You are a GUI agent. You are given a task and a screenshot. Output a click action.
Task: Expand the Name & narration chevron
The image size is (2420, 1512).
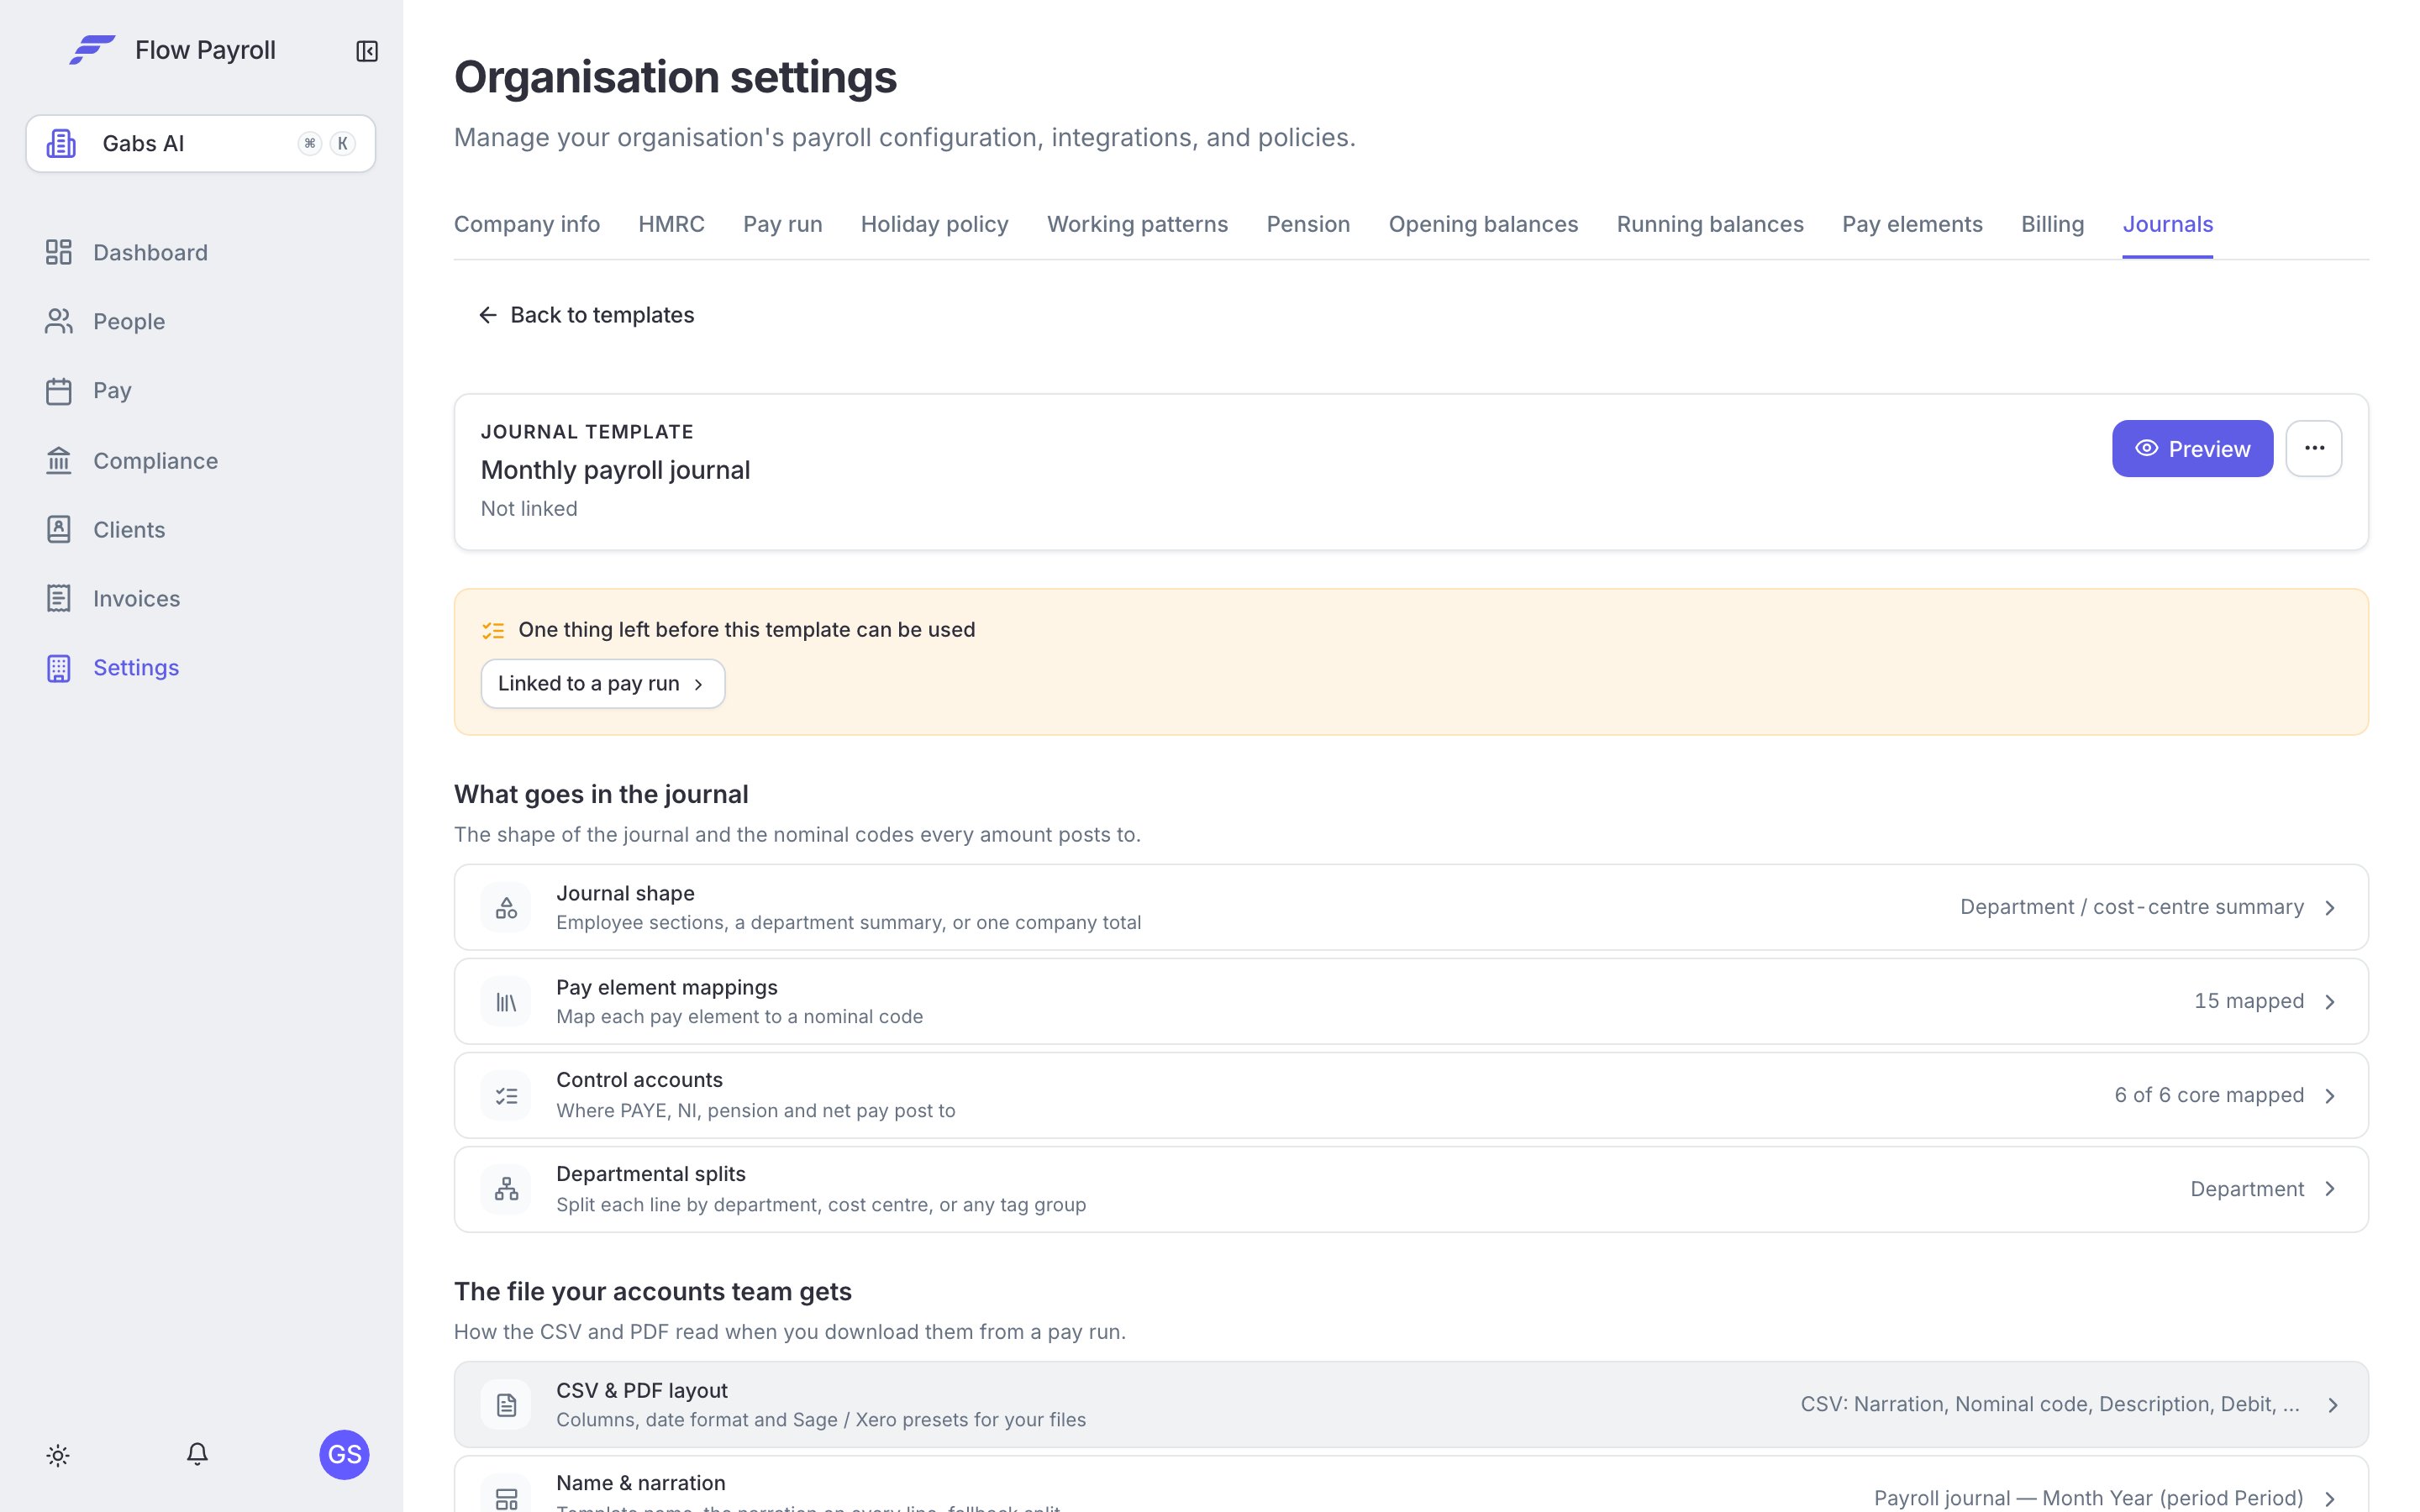tap(2330, 1498)
